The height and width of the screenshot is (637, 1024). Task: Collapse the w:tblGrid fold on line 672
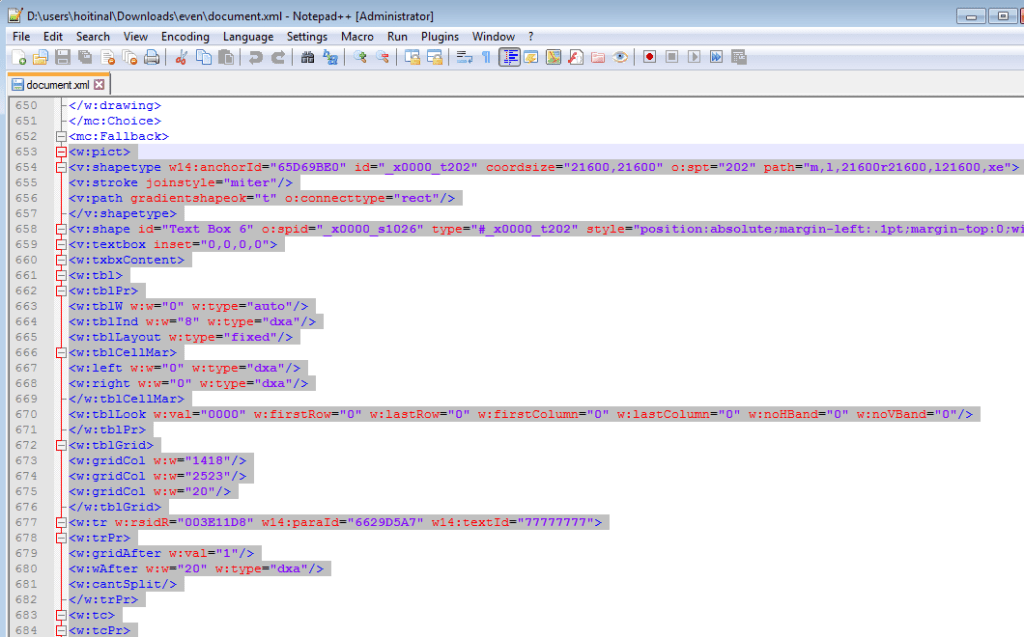pos(62,444)
